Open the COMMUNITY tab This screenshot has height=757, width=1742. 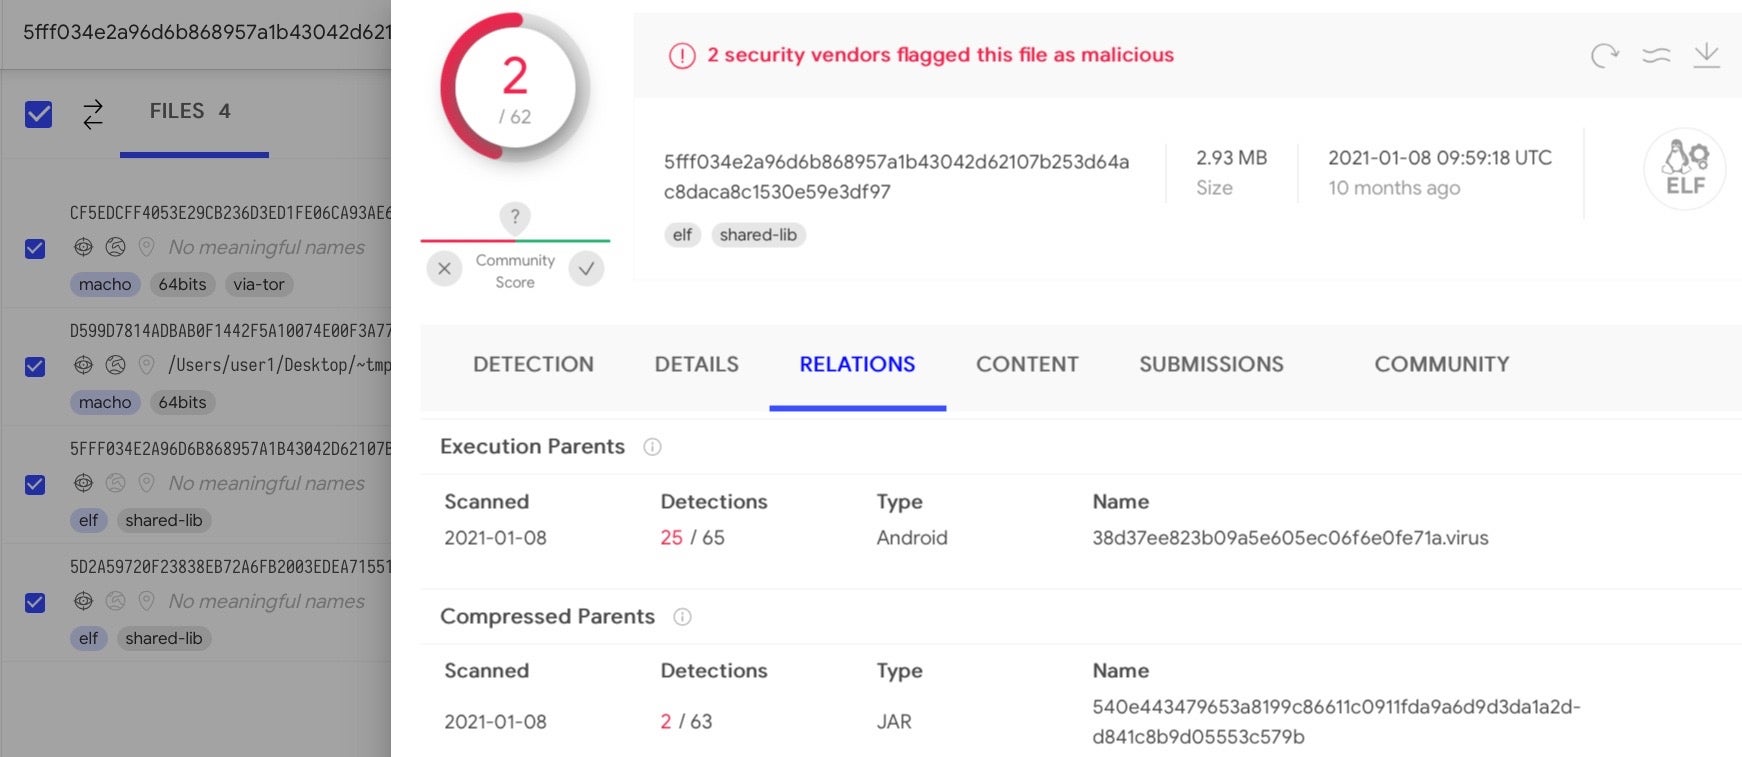tap(1441, 365)
